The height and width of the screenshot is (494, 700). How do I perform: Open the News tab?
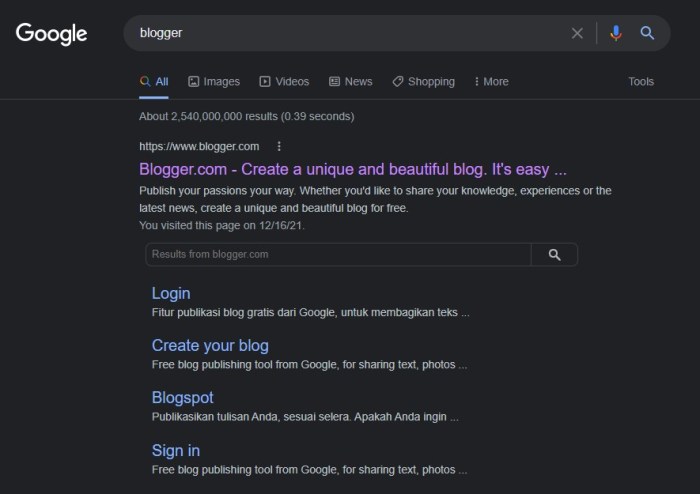(x=350, y=82)
